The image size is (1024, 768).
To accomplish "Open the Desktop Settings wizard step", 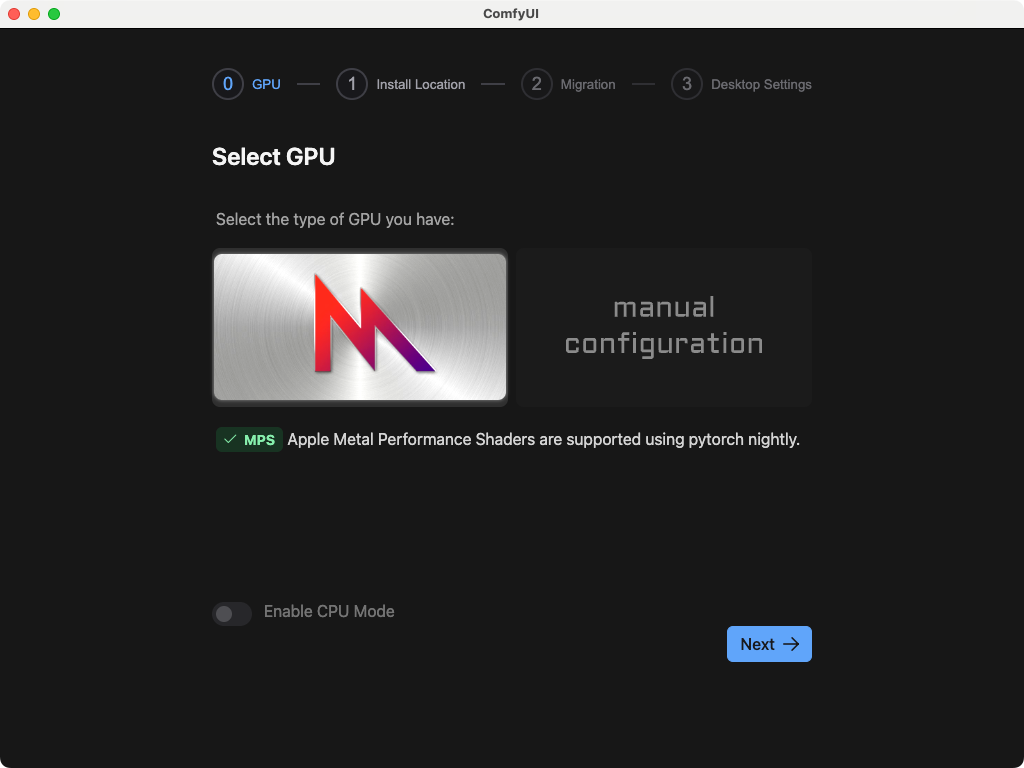I will [x=762, y=84].
